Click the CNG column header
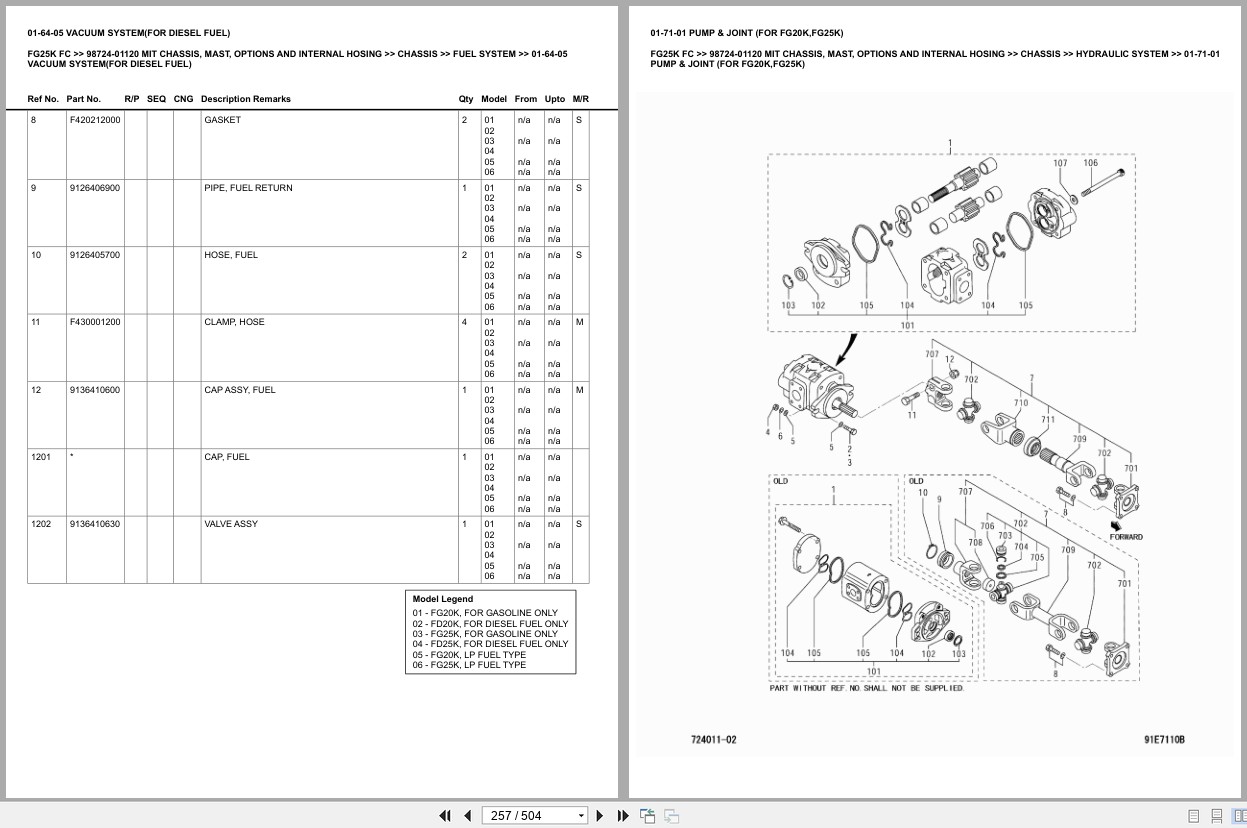This screenshot has height=828, width=1247. [x=183, y=99]
